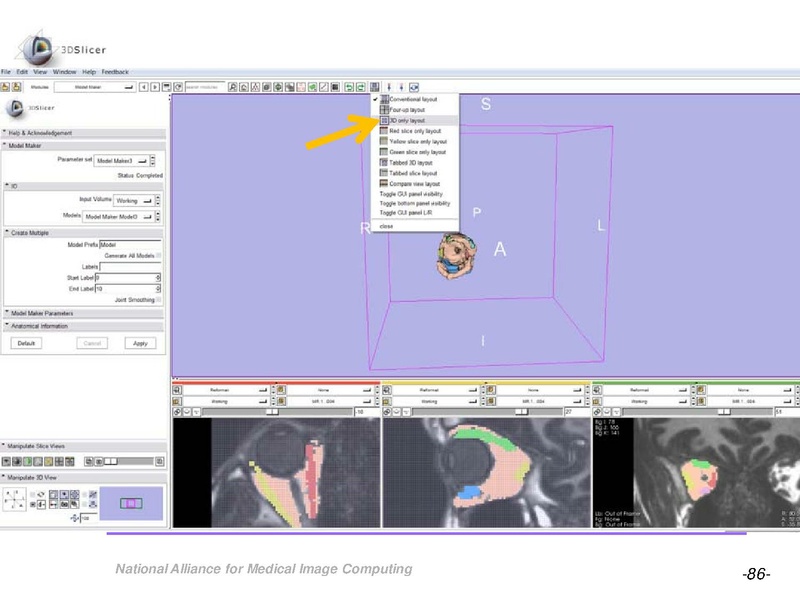The image size is (800, 600).
Task: Collapse Manipulate 3D View section
Action: tap(83, 478)
